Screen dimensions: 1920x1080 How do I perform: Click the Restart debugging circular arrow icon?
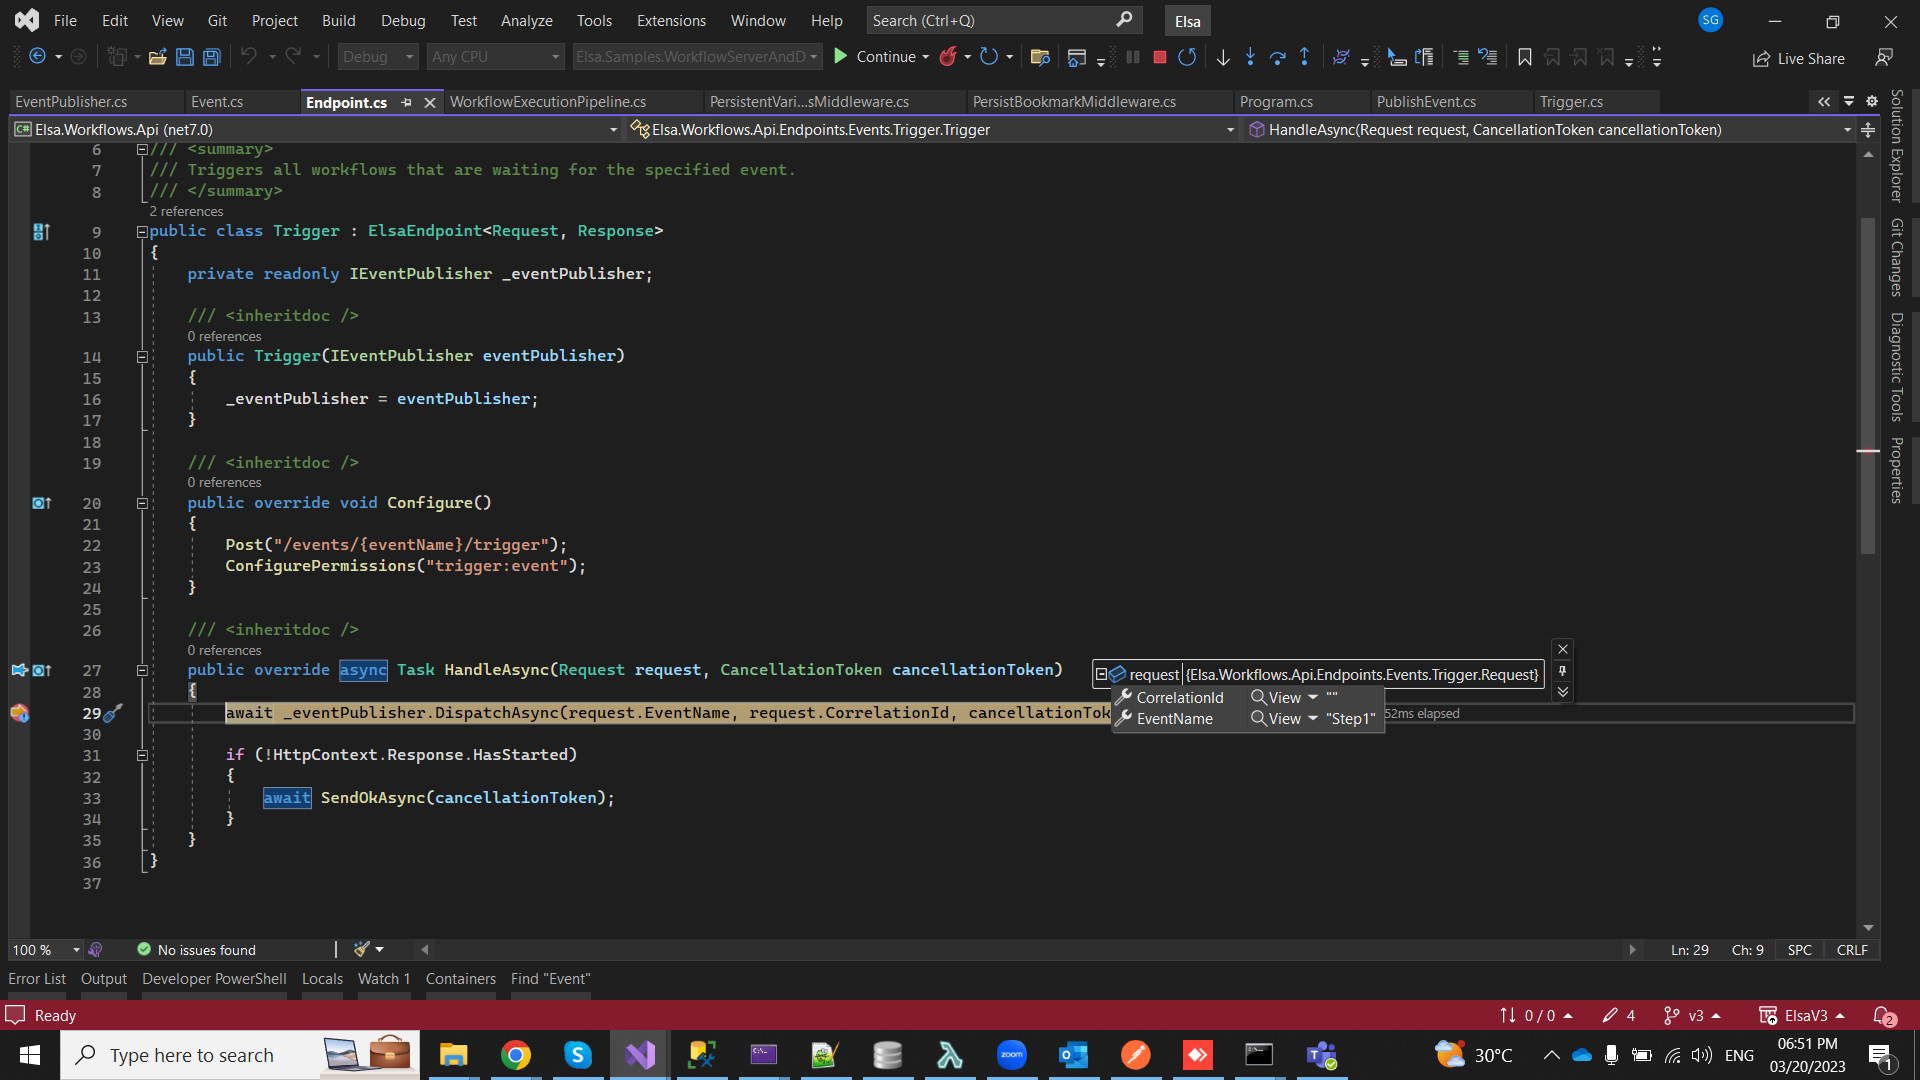click(x=1188, y=57)
